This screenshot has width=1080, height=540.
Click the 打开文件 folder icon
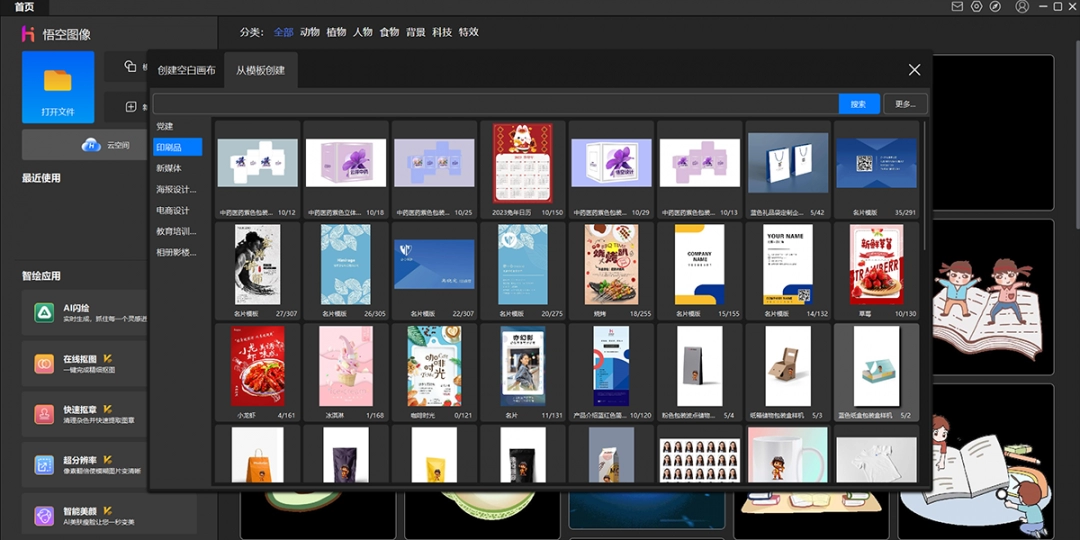point(58,81)
